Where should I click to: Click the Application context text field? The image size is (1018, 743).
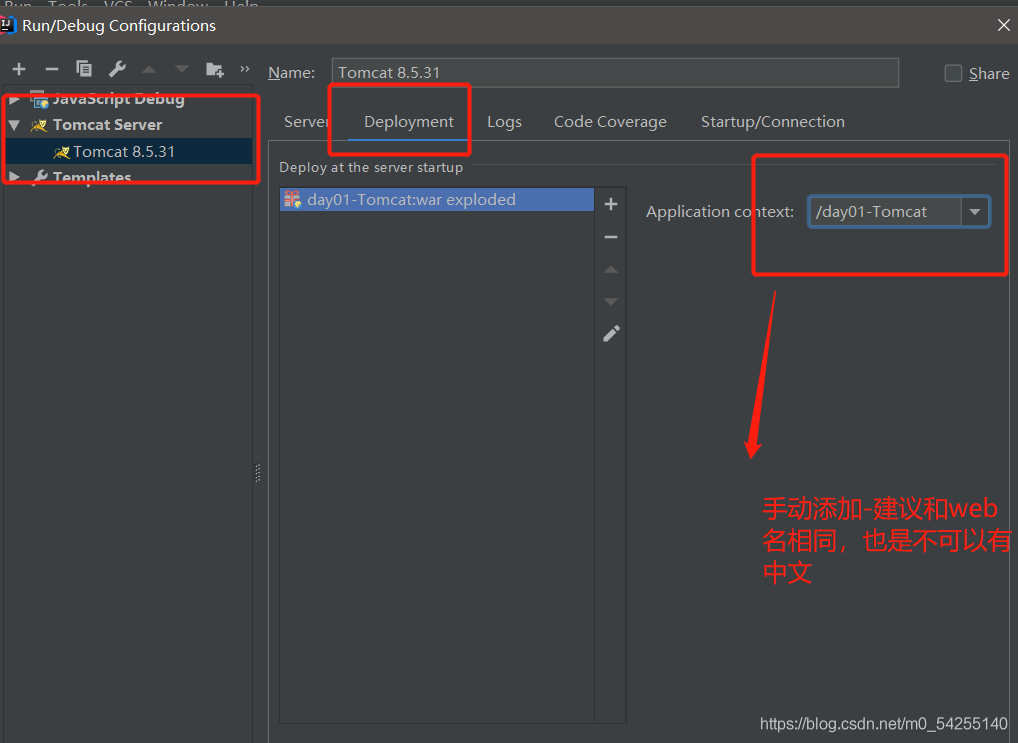[x=884, y=212]
